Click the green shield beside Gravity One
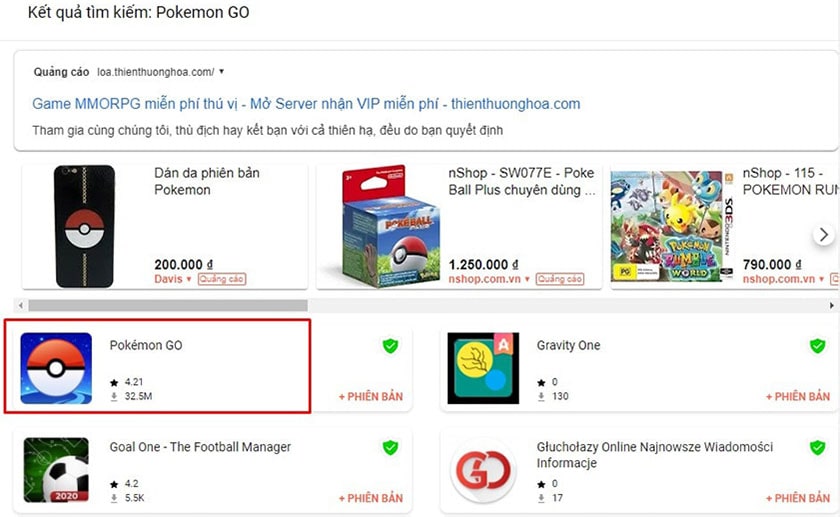Screen dimensions: 840x517 click(818, 346)
